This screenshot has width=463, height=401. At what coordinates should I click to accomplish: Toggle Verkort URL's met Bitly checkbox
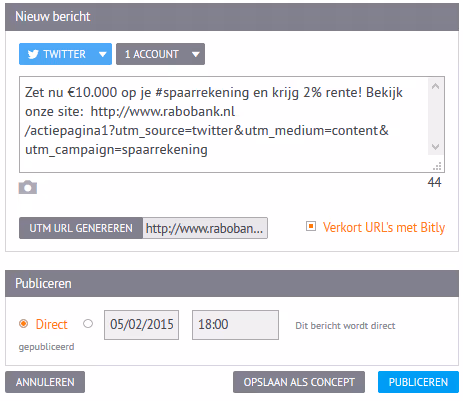(311, 227)
